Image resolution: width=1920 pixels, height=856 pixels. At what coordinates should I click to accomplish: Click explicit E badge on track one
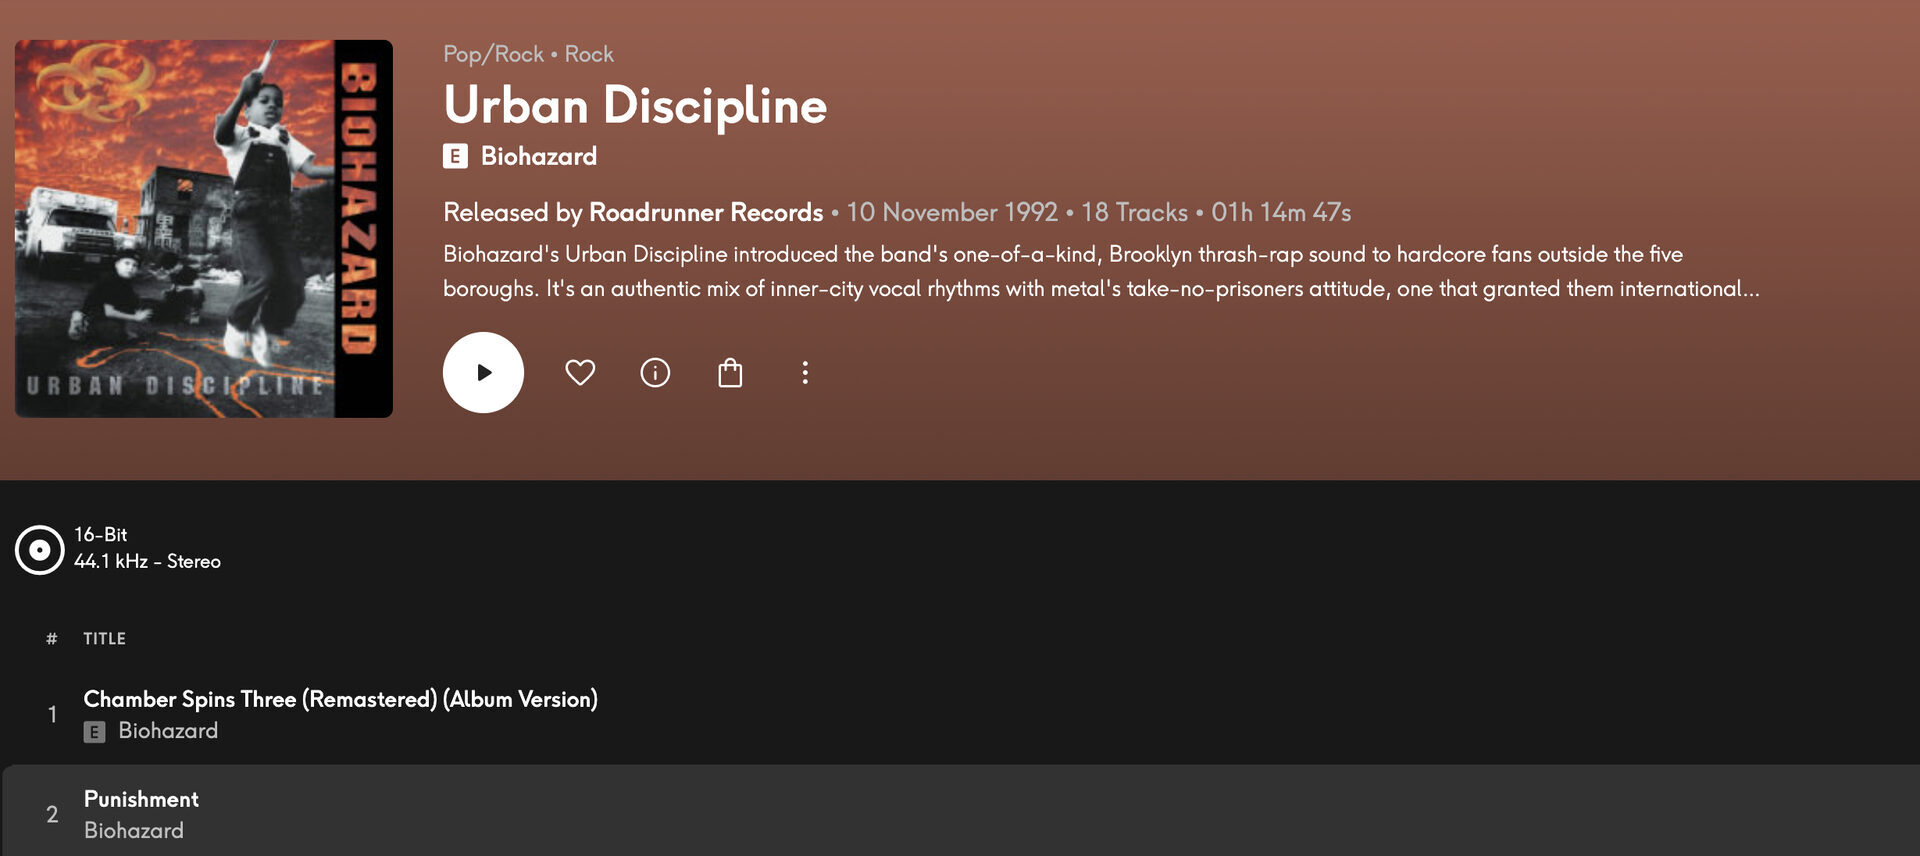pyautogui.click(x=94, y=732)
